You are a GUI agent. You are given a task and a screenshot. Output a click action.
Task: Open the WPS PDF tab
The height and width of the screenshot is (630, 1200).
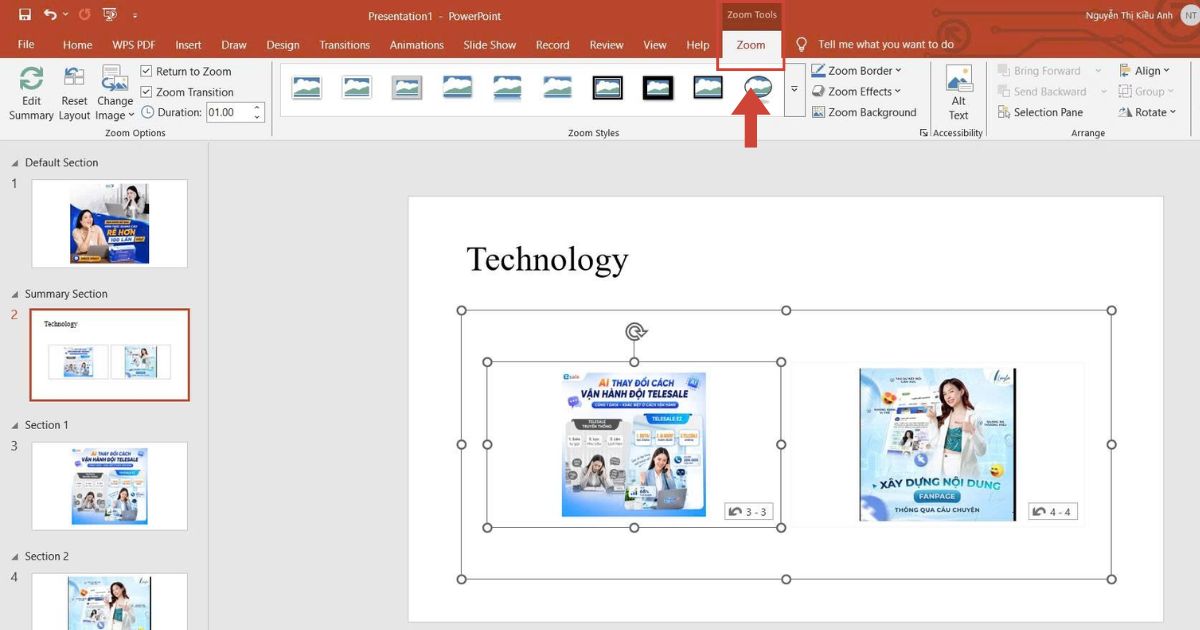click(133, 45)
